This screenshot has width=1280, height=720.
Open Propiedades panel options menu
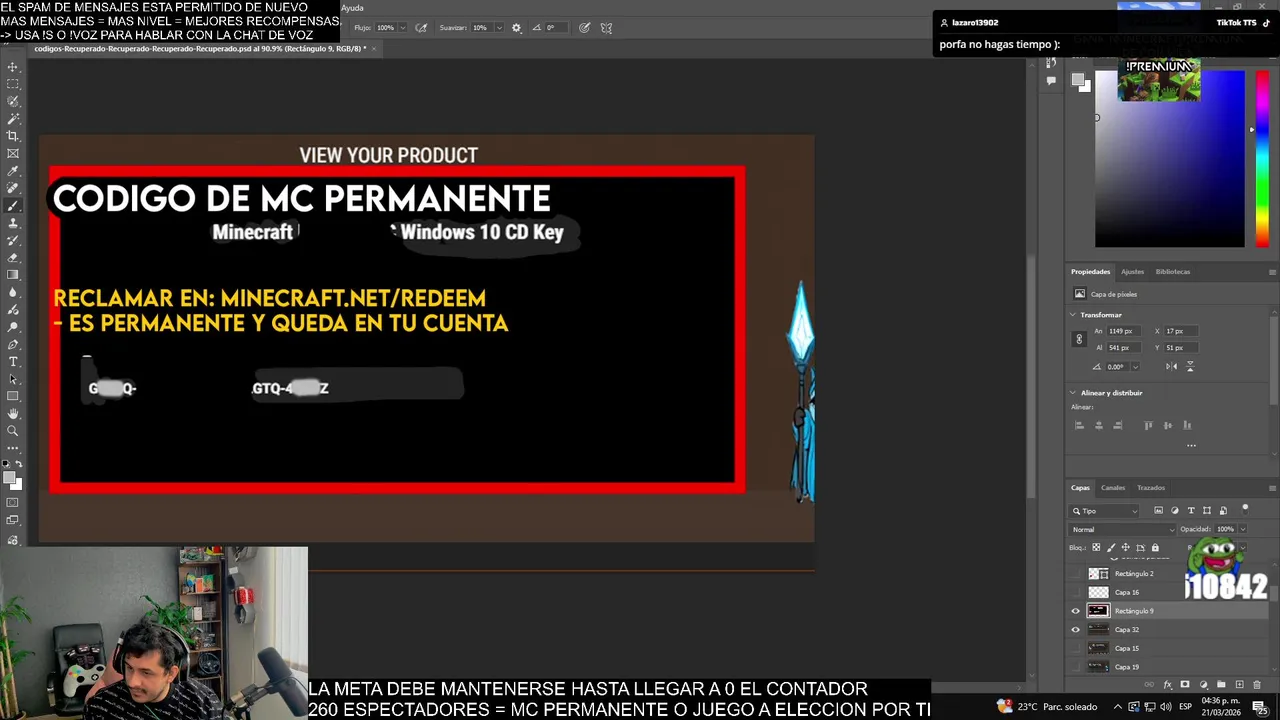tap(1272, 272)
